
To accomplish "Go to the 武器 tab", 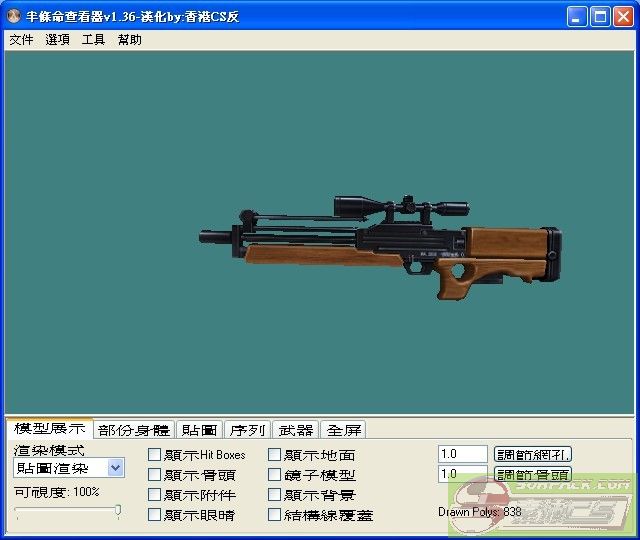I will click(x=295, y=430).
